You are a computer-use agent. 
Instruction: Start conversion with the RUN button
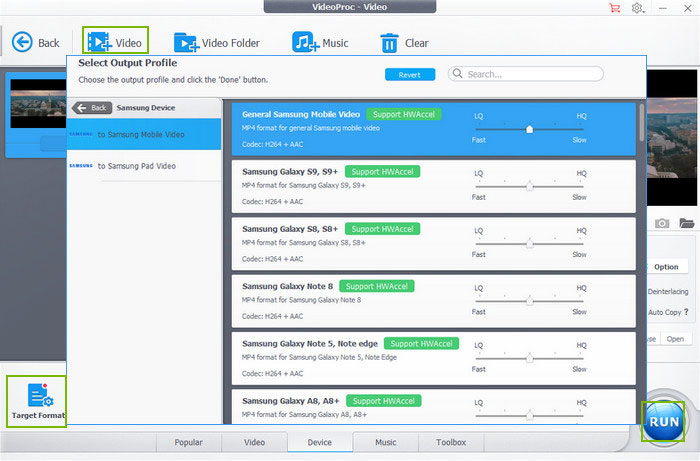point(663,421)
